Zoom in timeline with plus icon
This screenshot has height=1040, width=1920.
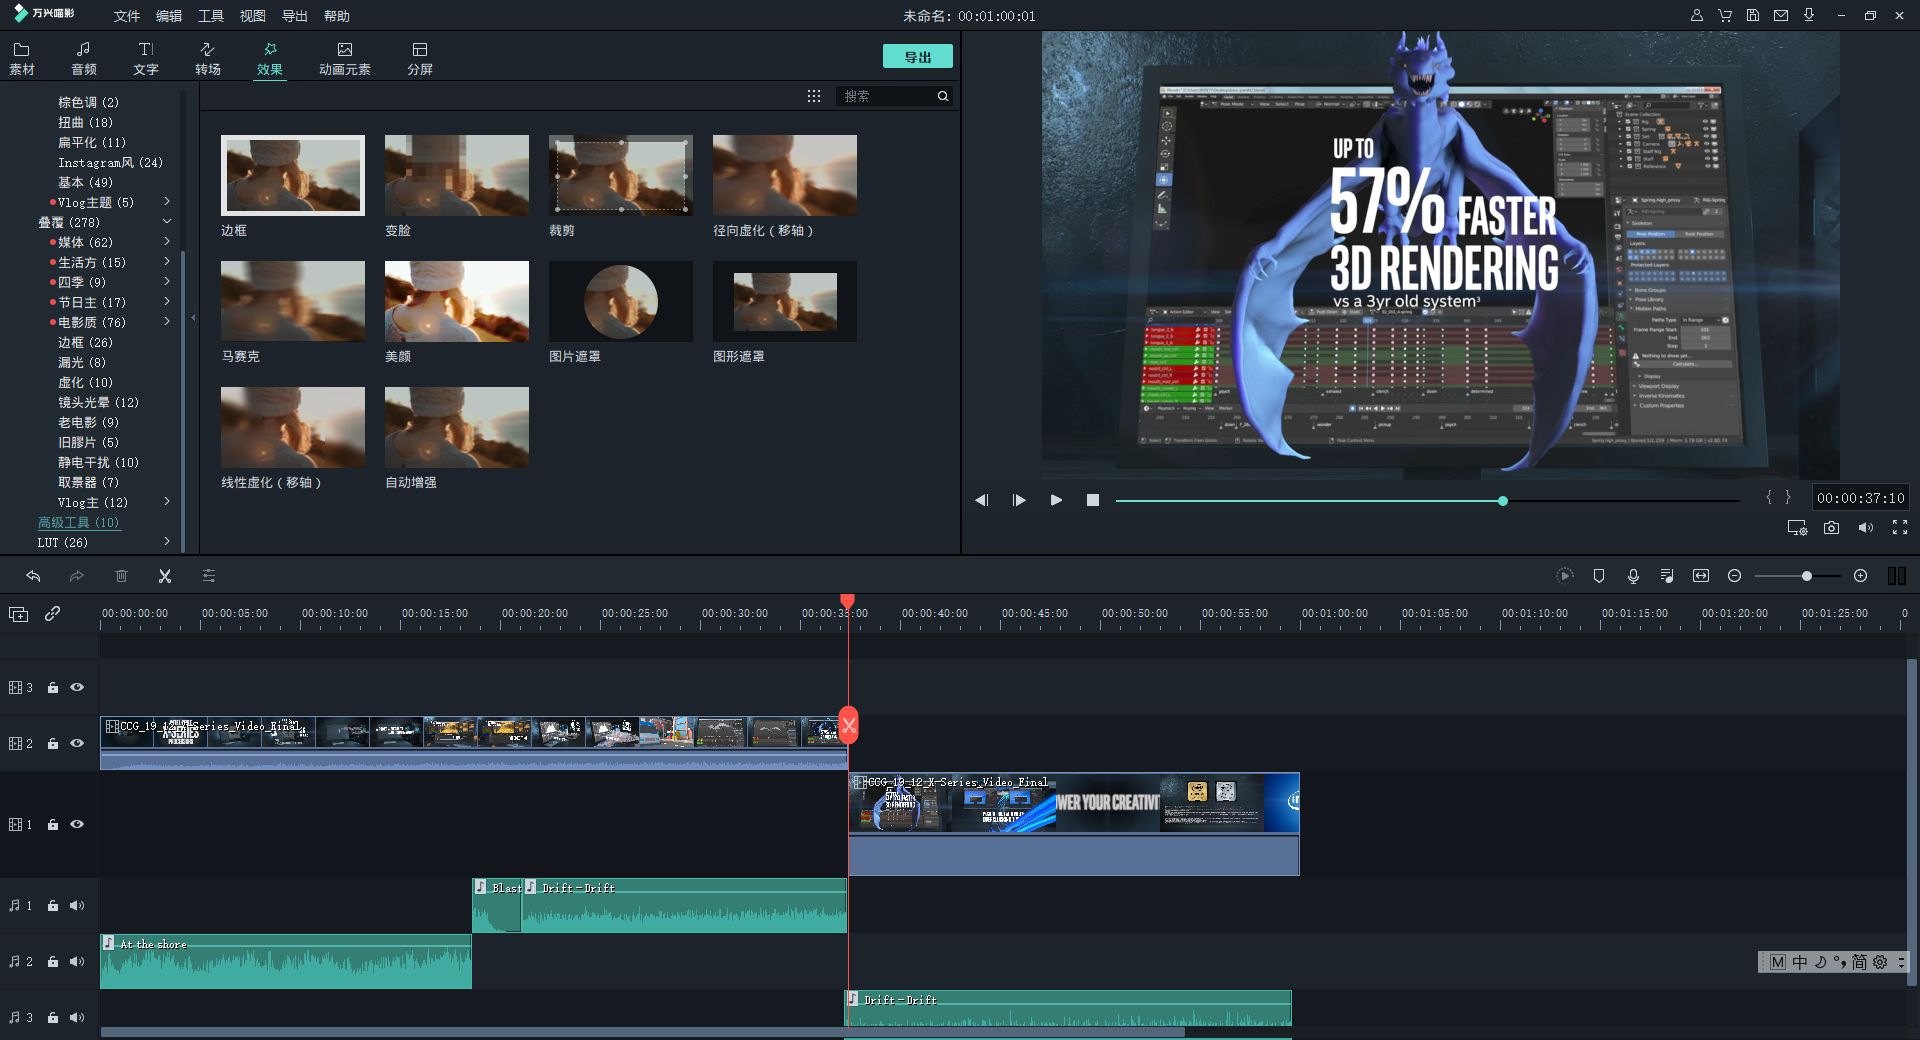tap(1860, 576)
